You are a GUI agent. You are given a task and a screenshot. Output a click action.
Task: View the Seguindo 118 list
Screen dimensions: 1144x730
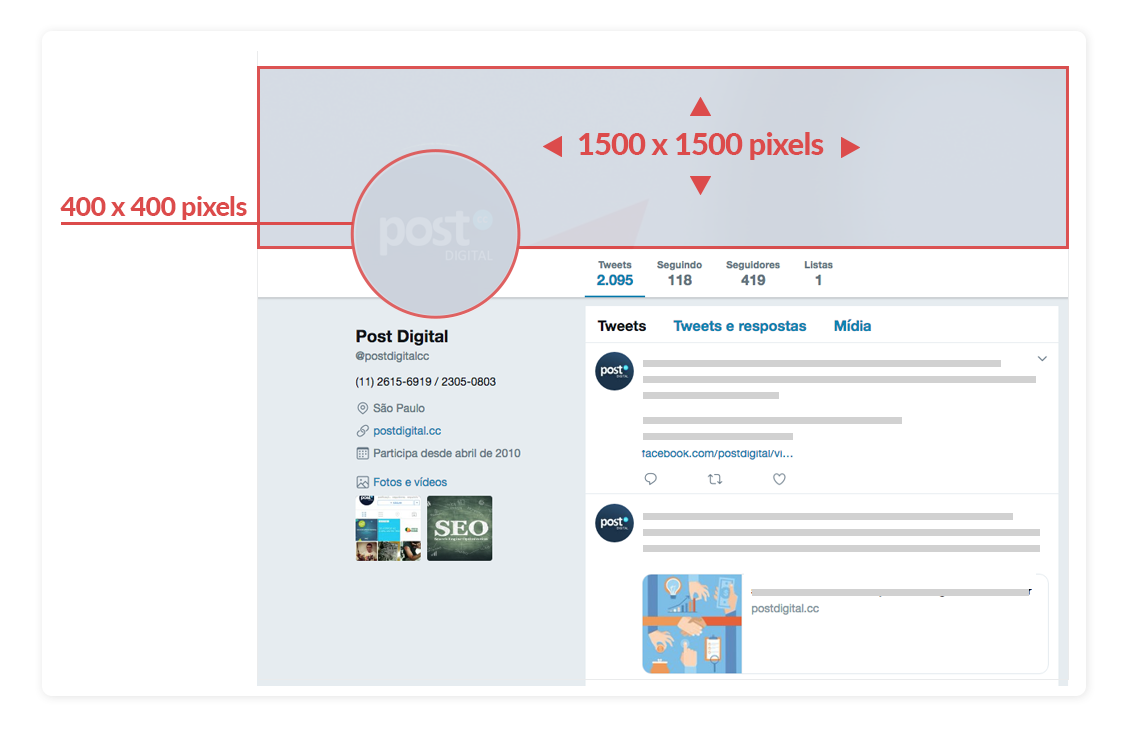click(679, 273)
